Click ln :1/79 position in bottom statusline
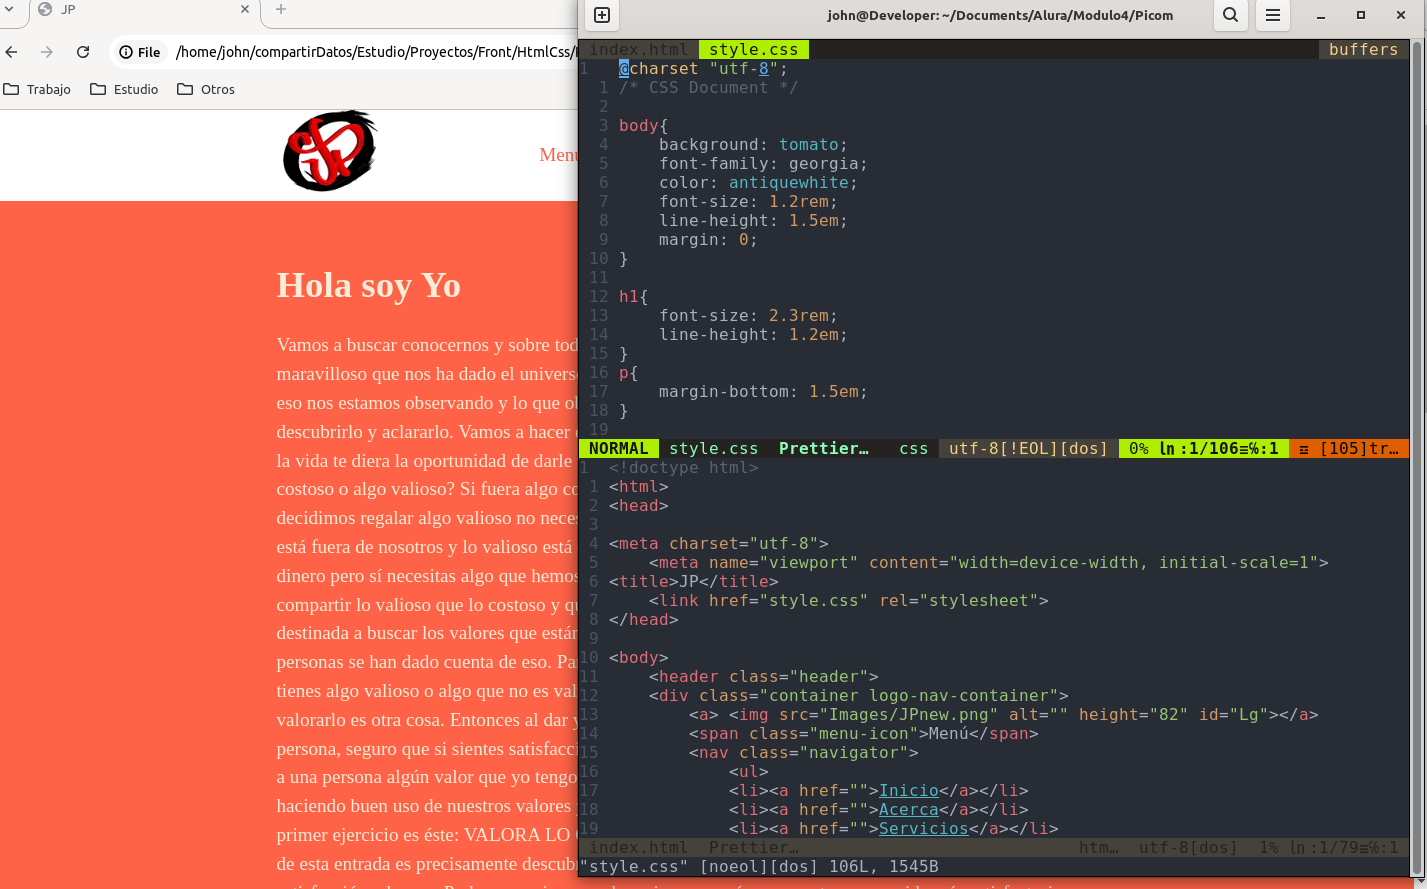Image resolution: width=1427 pixels, height=889 pixels. pos(1344,848)
